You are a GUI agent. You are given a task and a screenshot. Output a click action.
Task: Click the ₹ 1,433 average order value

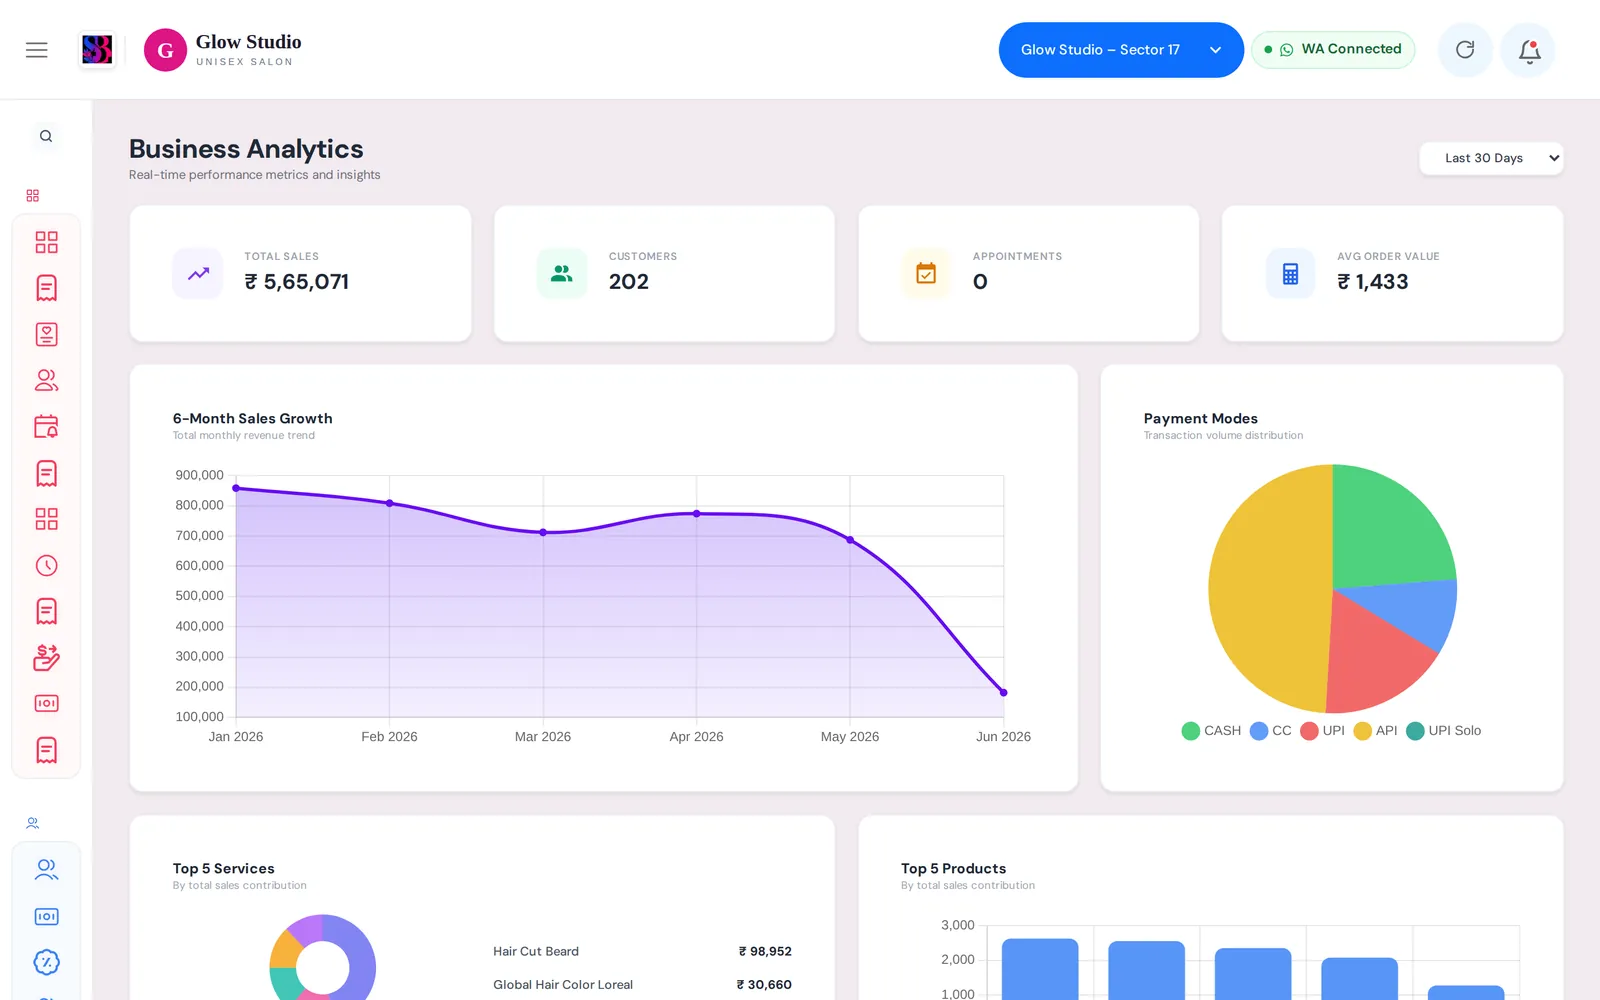point(1373,282)
